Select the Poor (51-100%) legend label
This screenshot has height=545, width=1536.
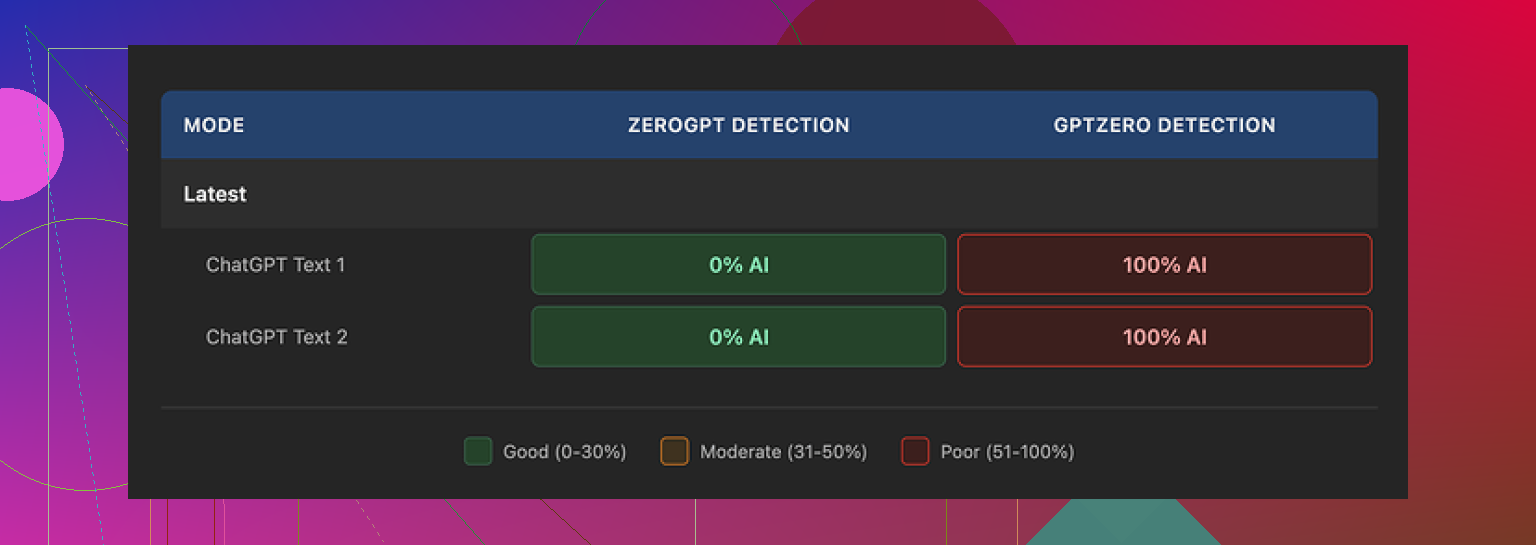(x=1007, y=452)
